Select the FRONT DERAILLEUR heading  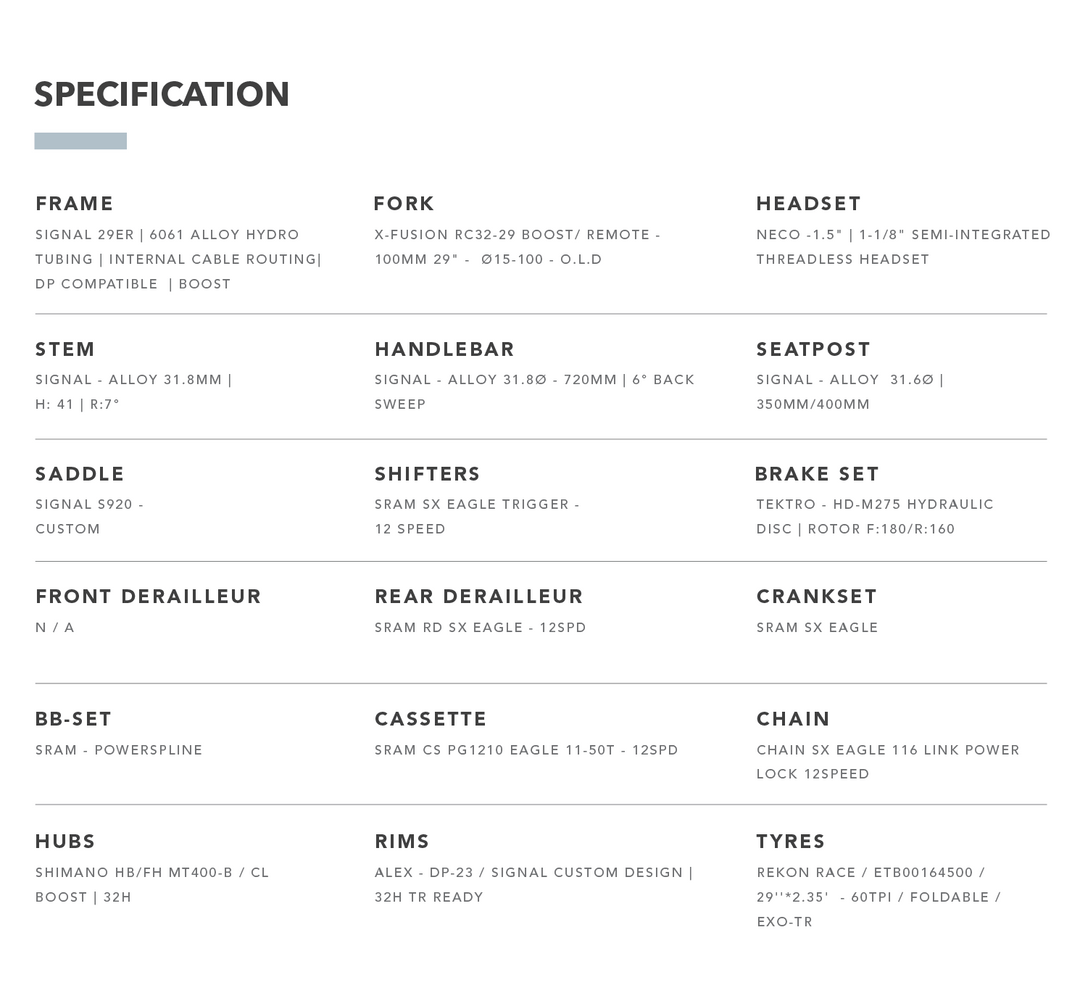(148, 597)
